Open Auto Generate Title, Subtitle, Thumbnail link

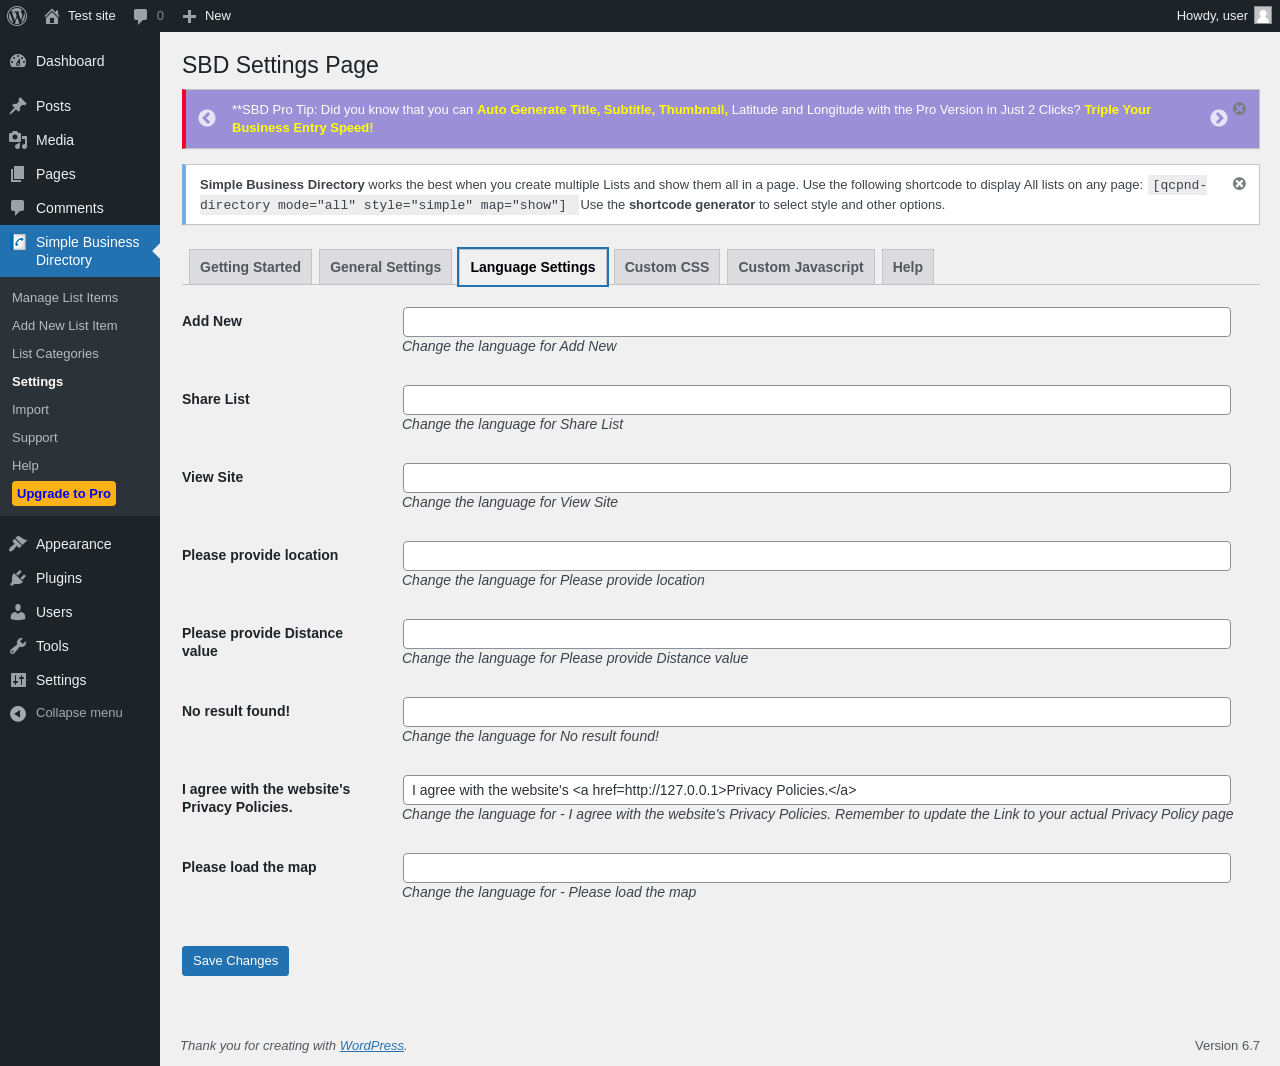(602, 110)
